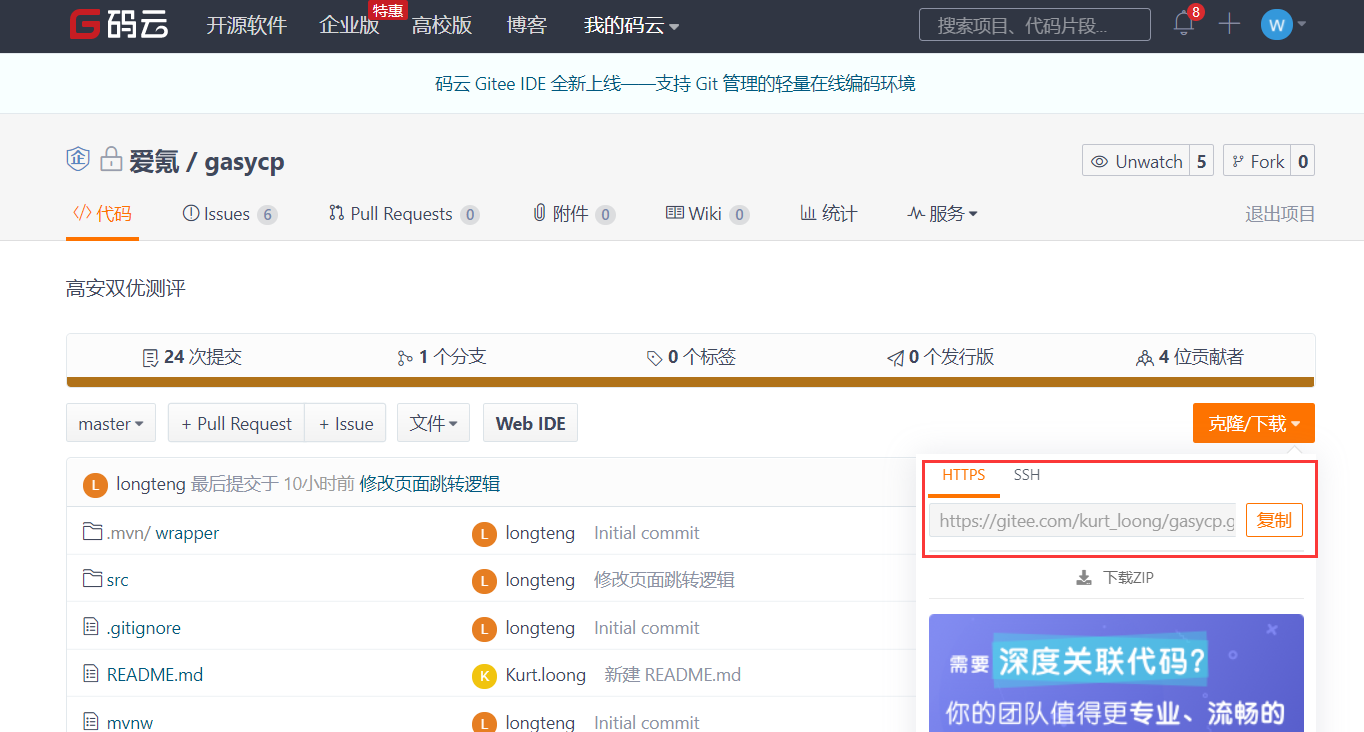The width and height of the screenshot is (1364, 732).
Task: Click longteng avatar on latest commit row
Action: [x=96, y=485]
